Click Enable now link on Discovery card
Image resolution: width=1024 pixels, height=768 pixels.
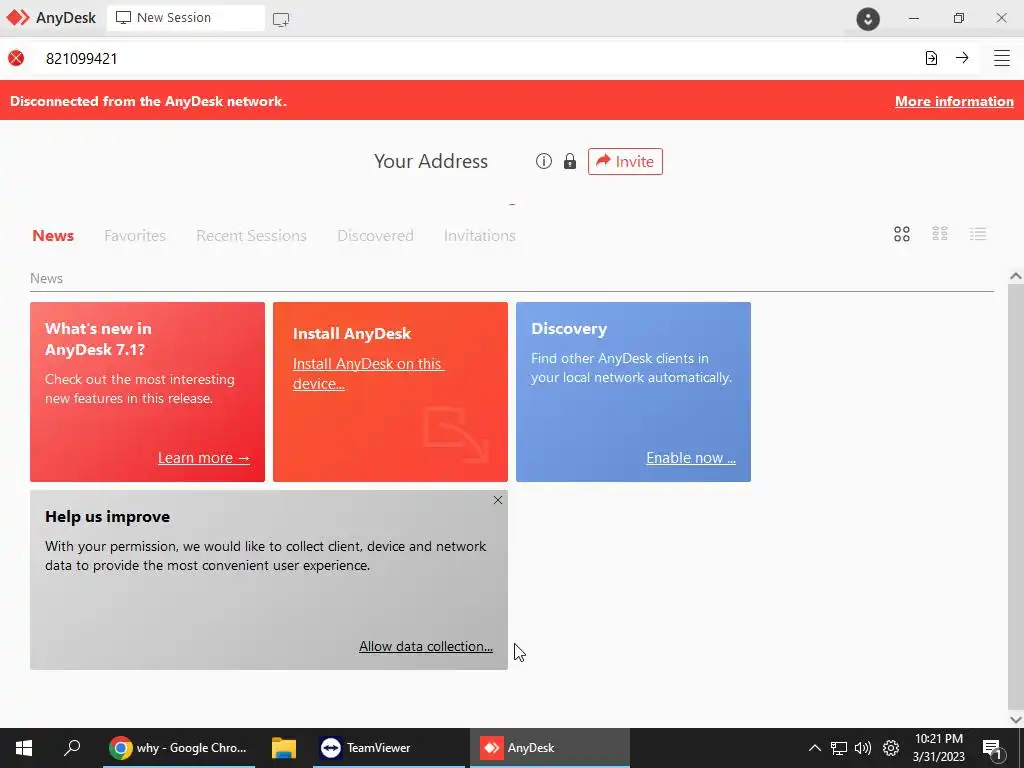[x=691, y=458]
